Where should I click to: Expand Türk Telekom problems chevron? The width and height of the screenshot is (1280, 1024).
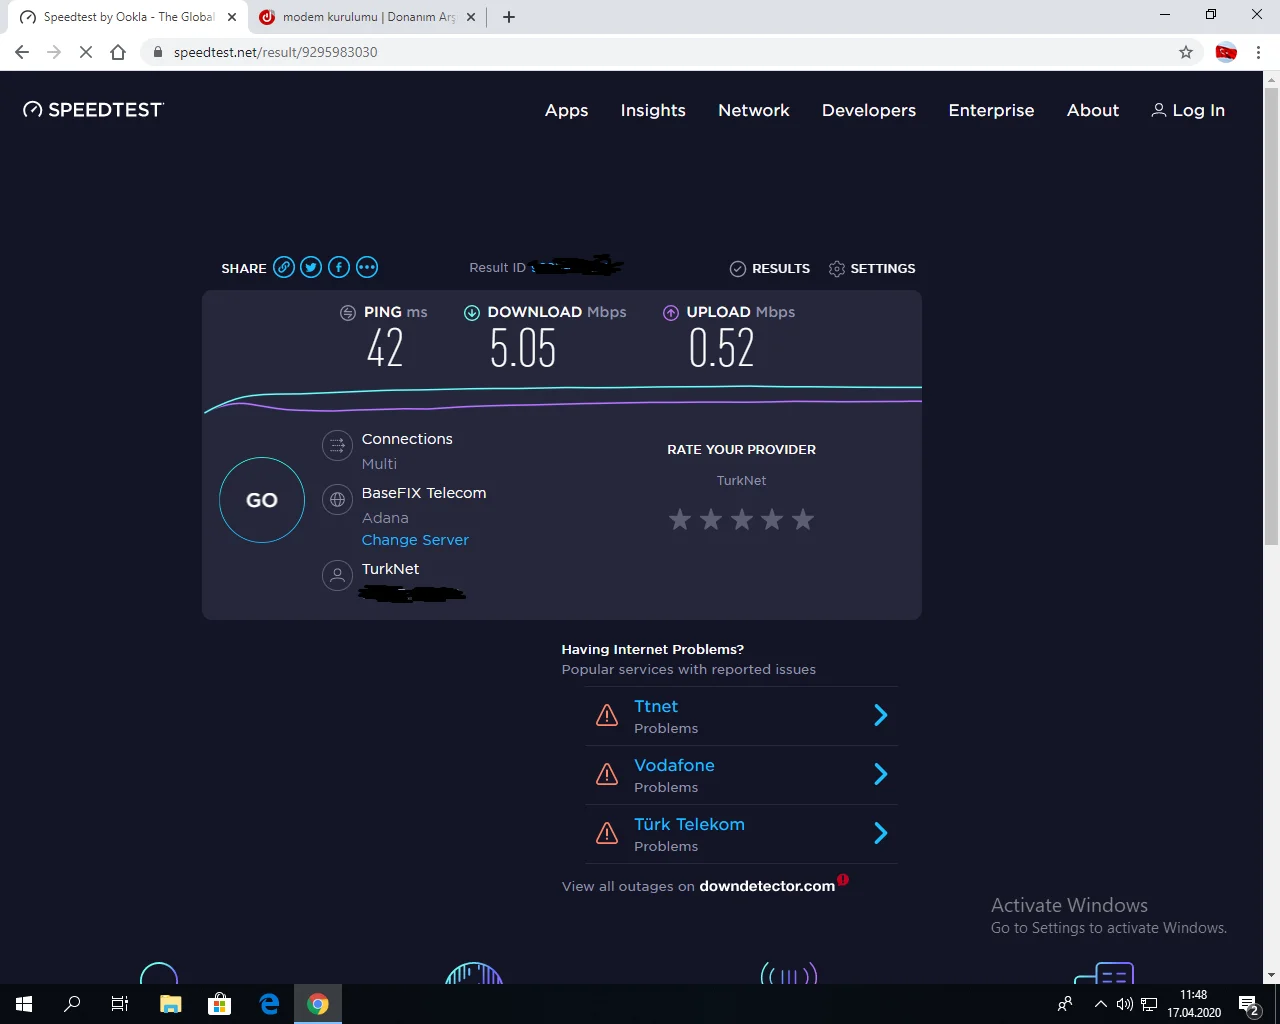tap(881, 833)
